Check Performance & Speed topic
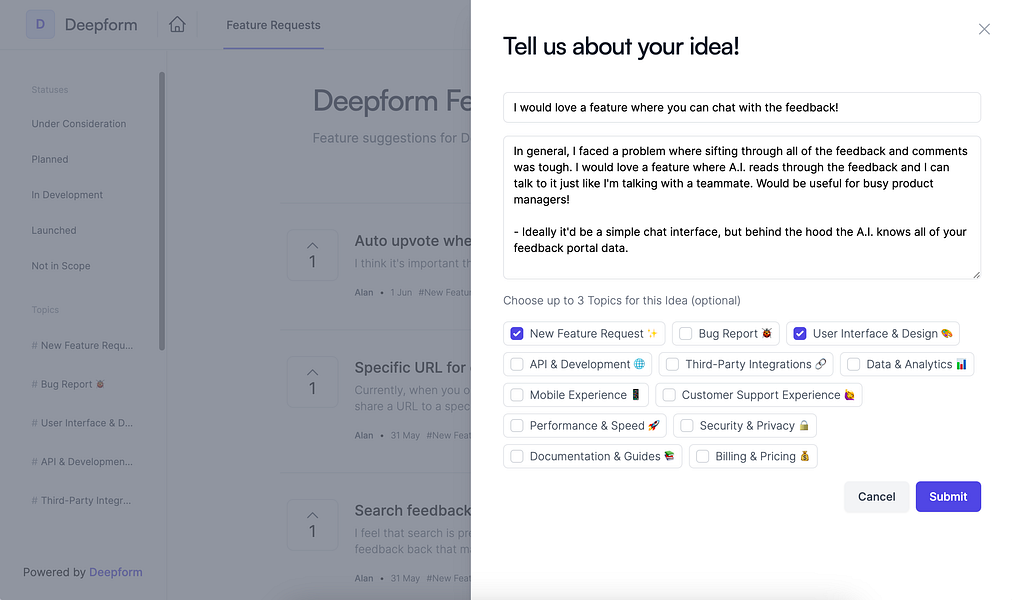This screenshot has height=600, width=1012. 516,426
